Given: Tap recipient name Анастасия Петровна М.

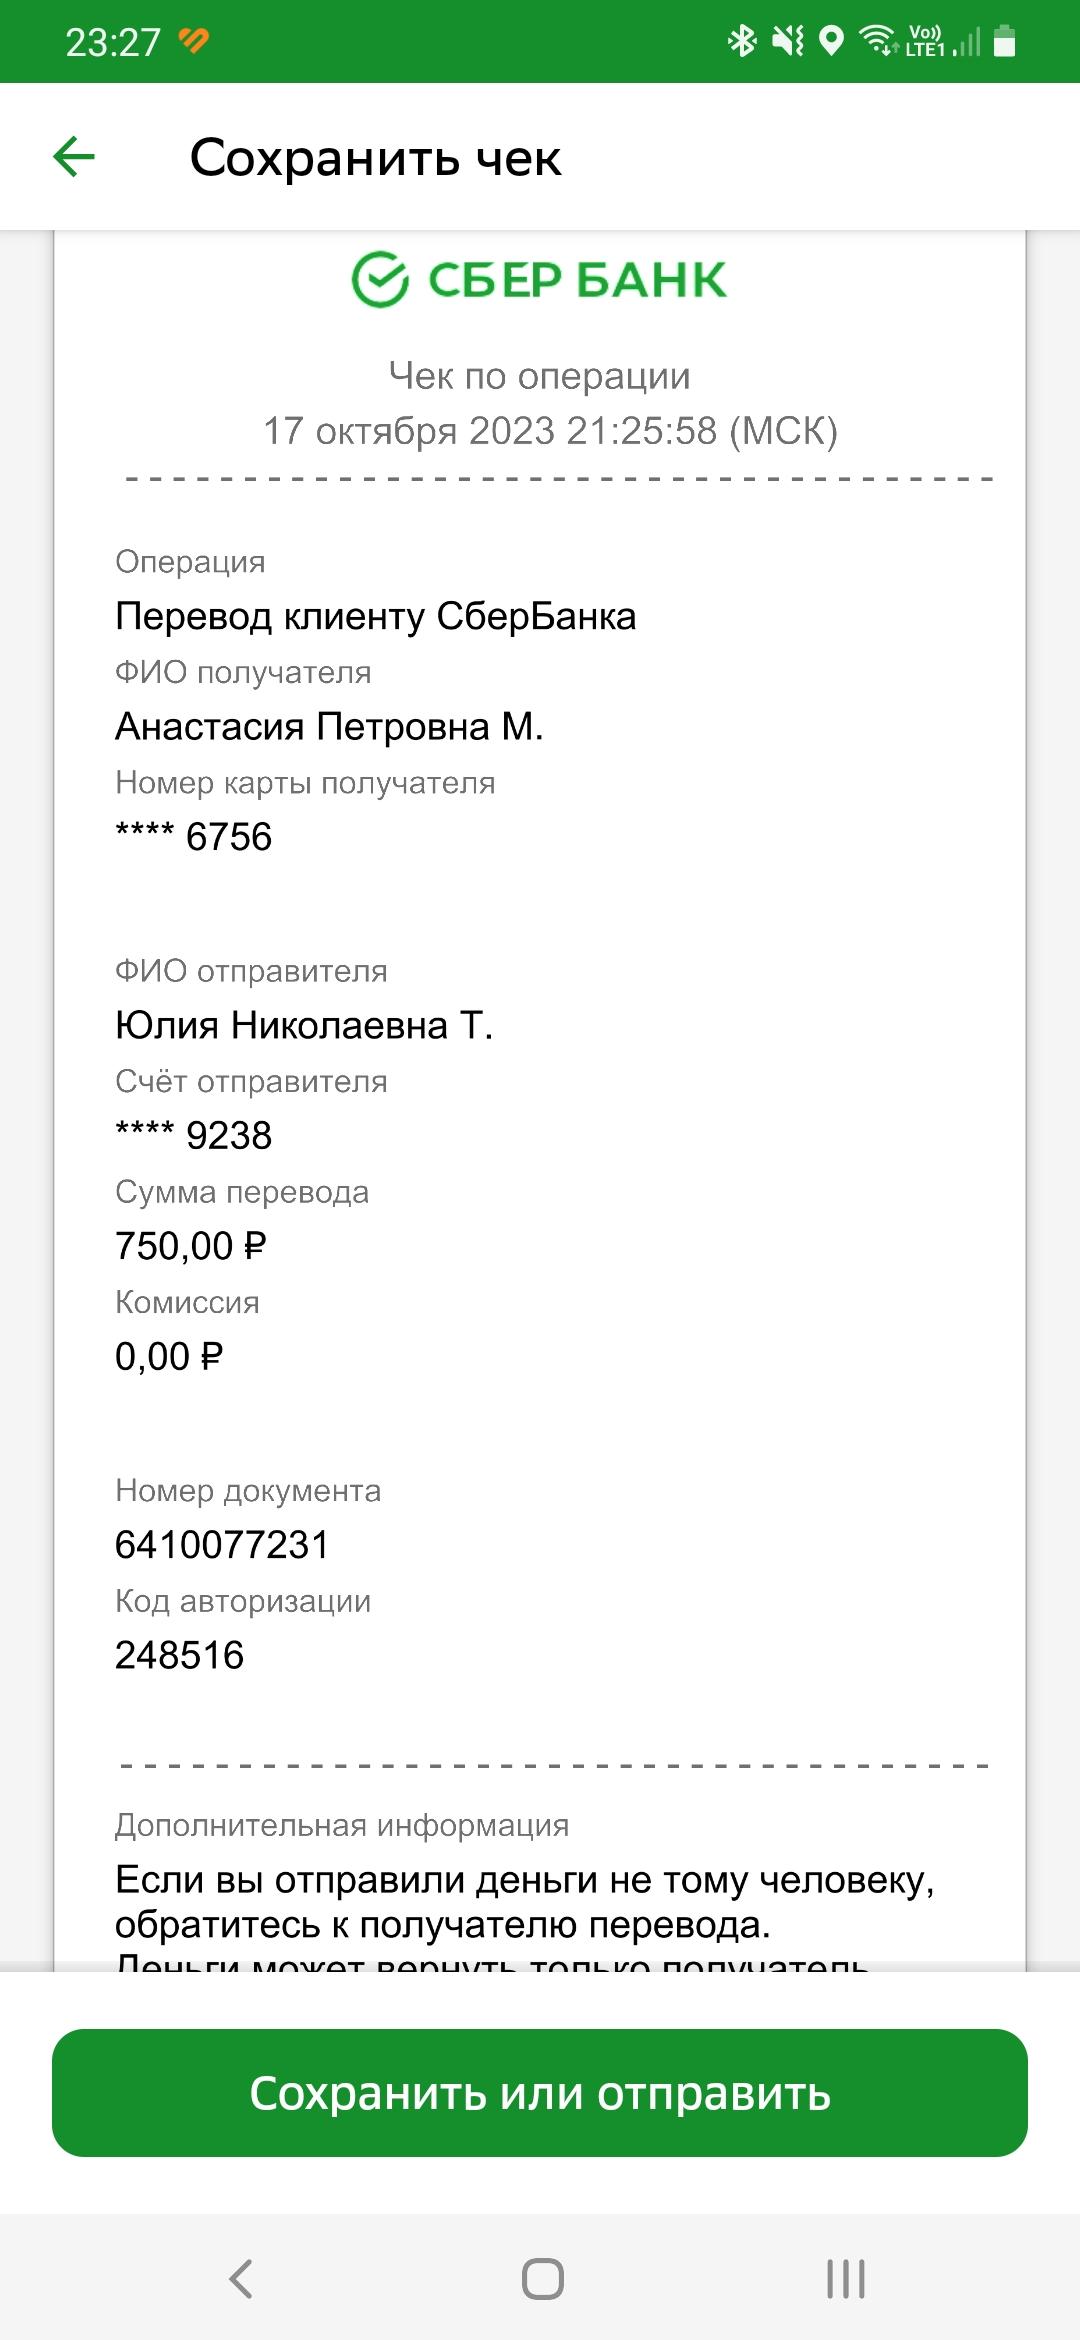Looking at the screenshot, I should 330,727.
